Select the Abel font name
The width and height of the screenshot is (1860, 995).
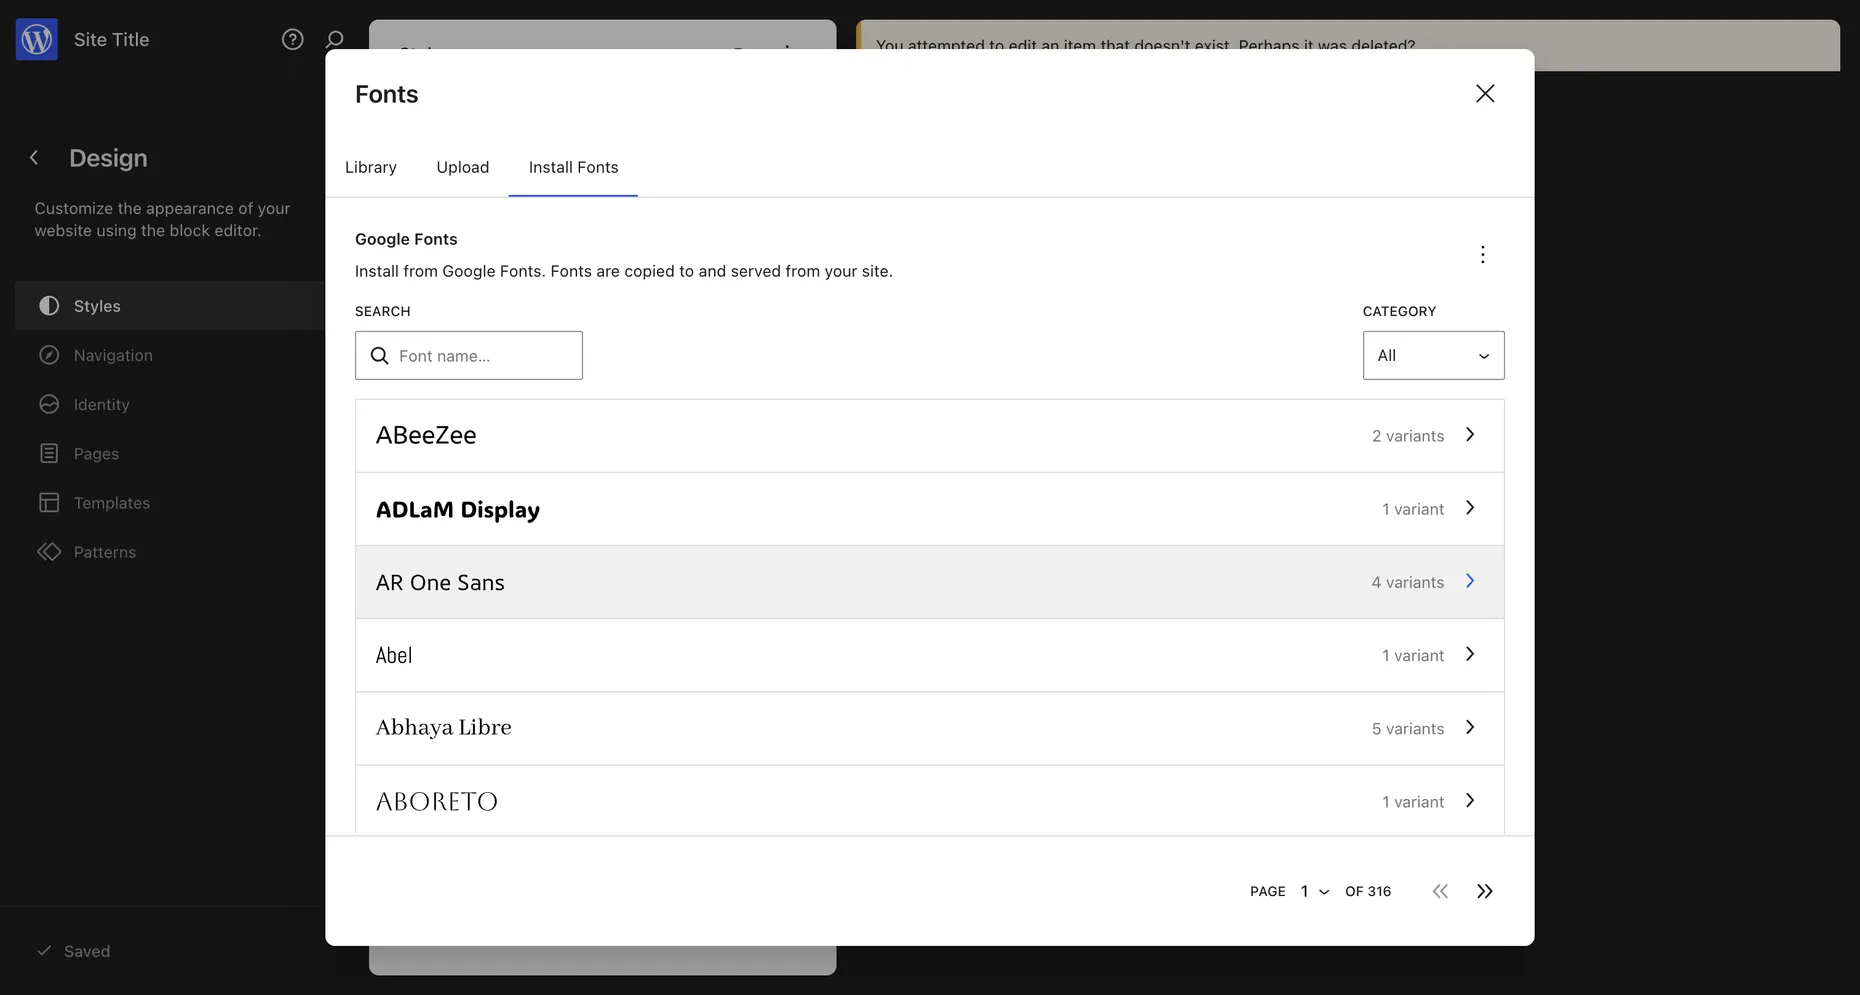pyautogui.click(x=394, y=655)
